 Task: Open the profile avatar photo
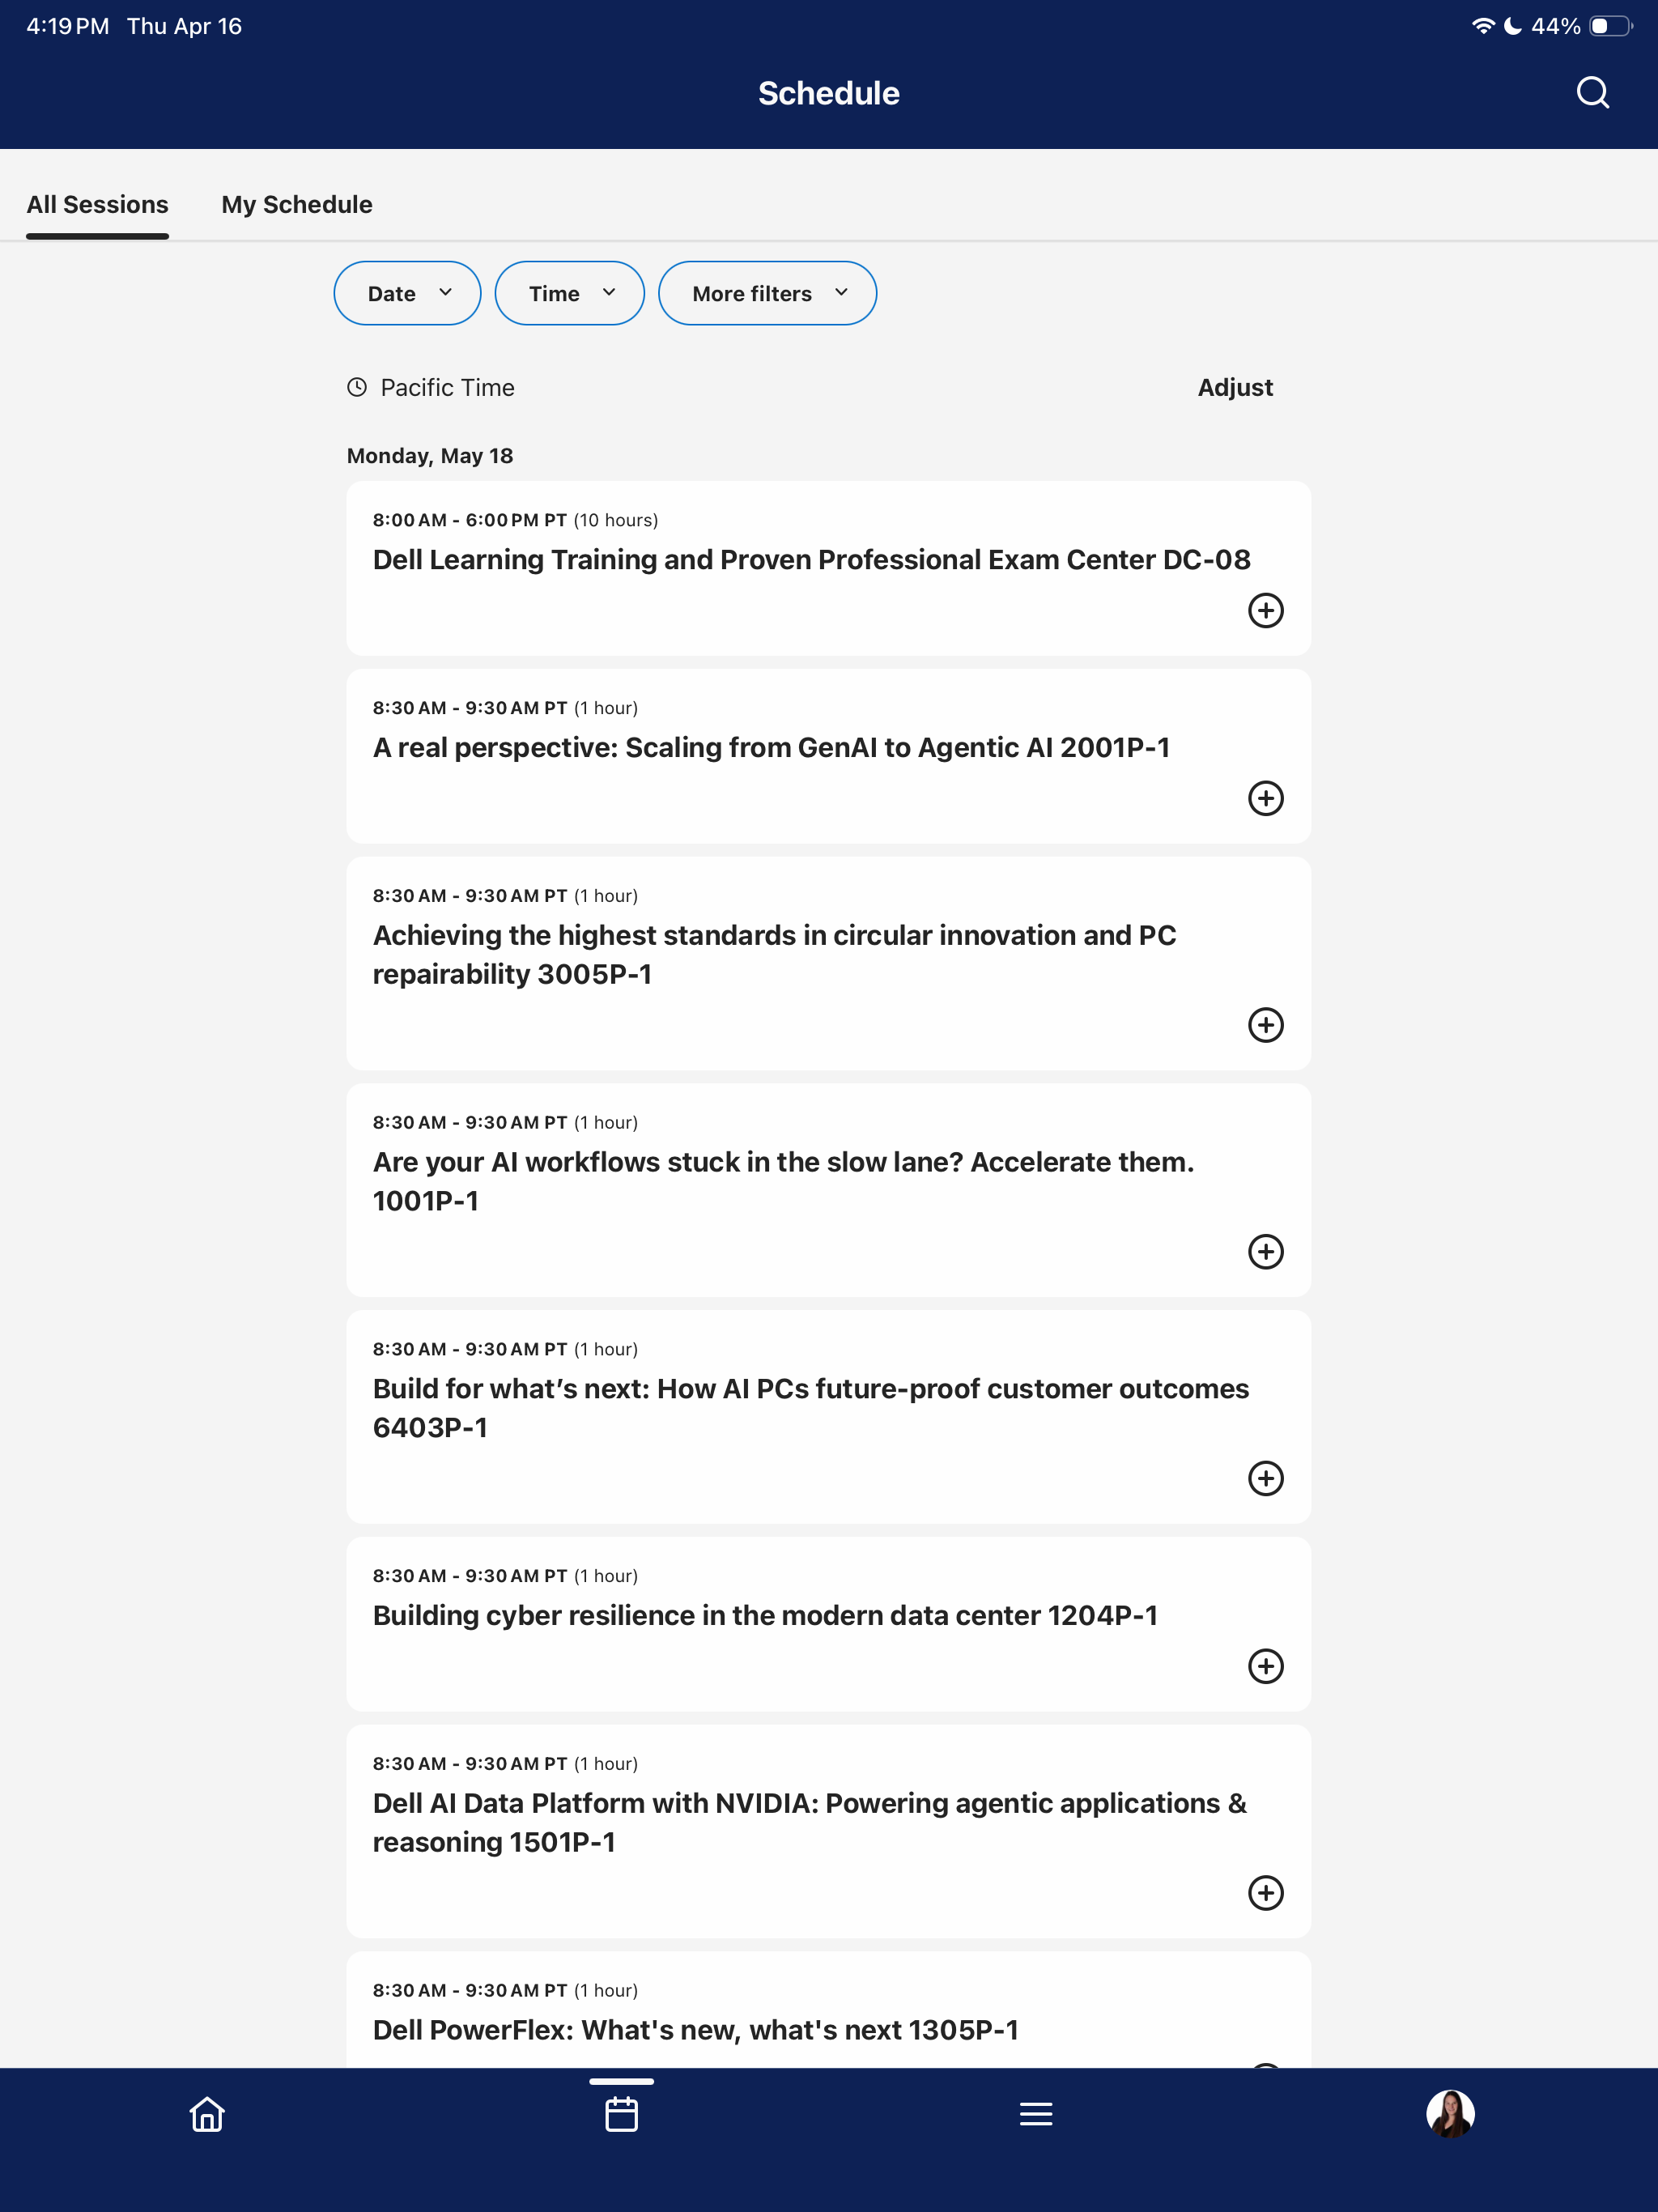point(1450,2114)
